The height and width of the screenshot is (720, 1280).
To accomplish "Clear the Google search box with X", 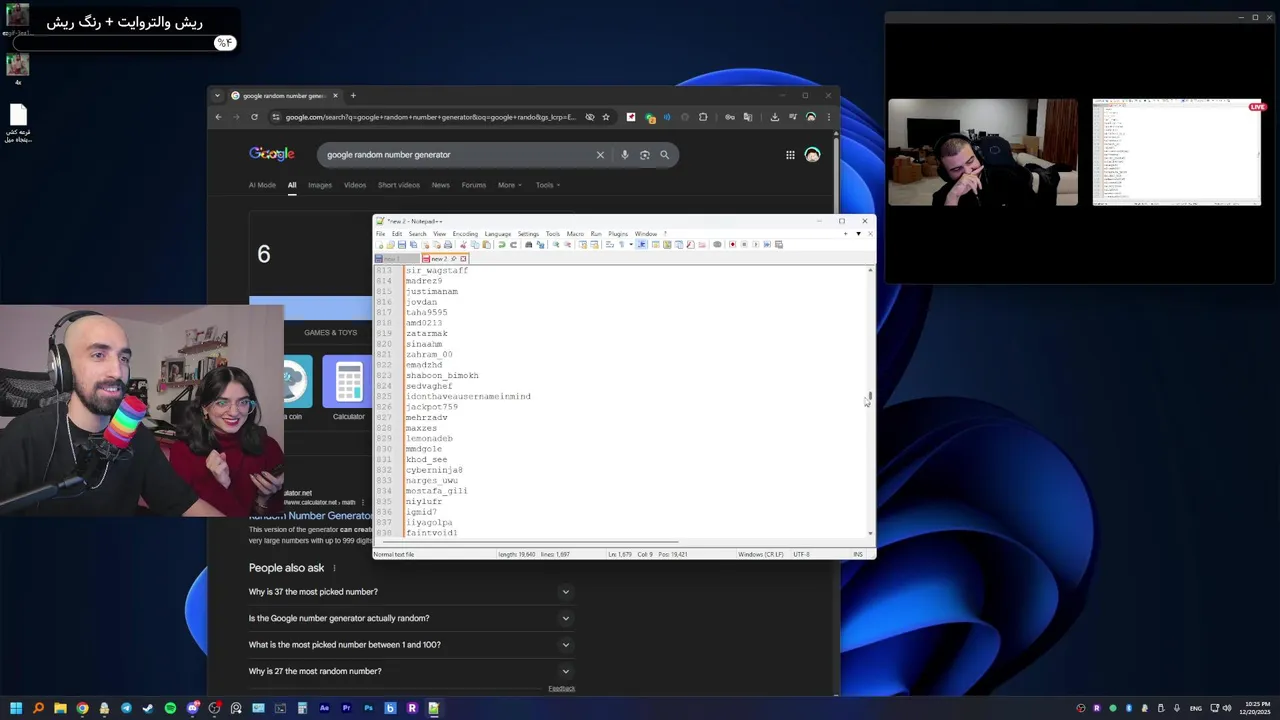I will click(600, 155).
